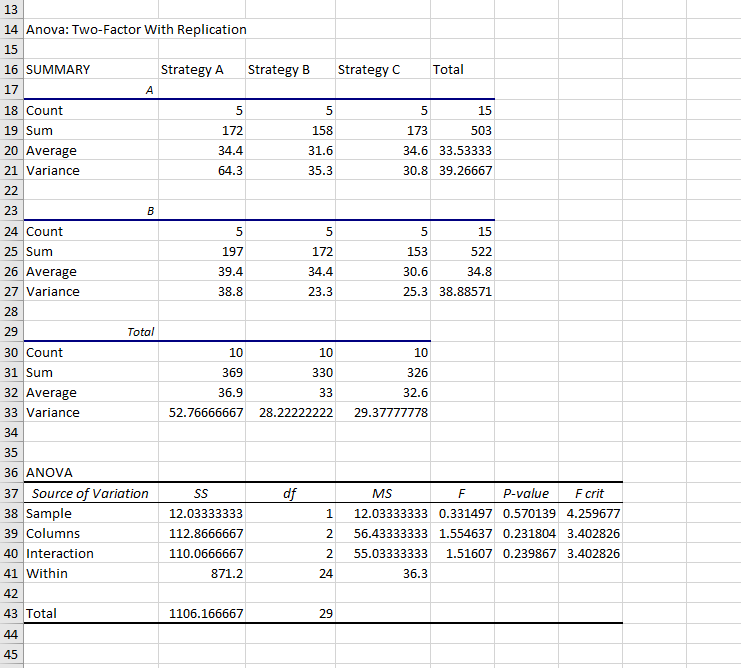This screenshot has width=741, height=668.
Task: Select row header 13
Action: tap(12, 9)
